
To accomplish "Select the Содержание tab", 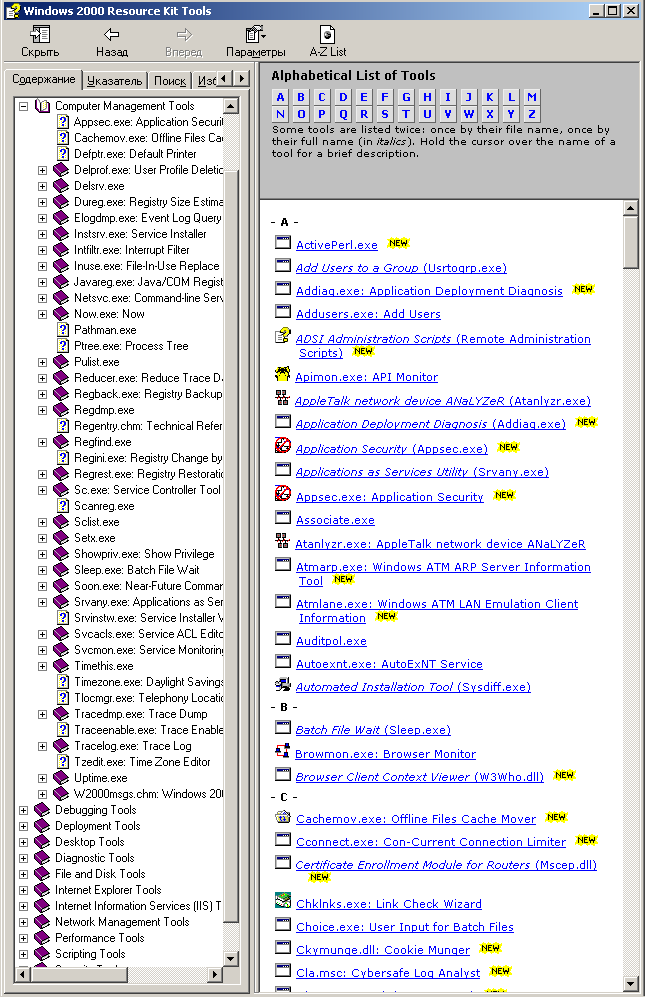I will 44,79.
